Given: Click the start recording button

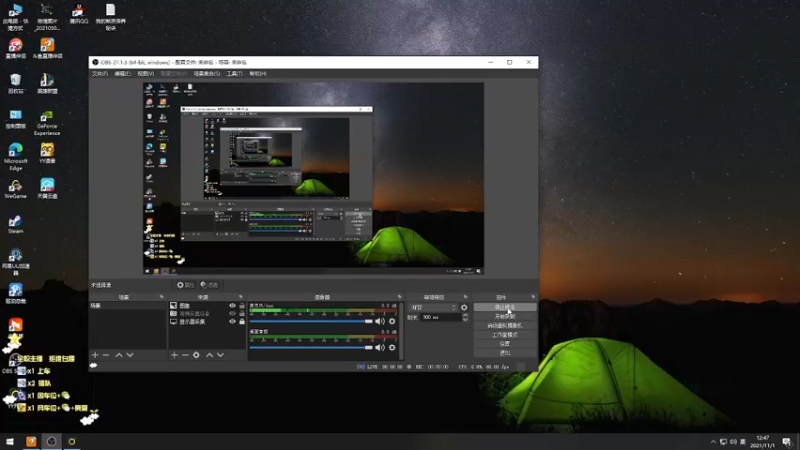Looking at the screenshot, I should [505, 316].
